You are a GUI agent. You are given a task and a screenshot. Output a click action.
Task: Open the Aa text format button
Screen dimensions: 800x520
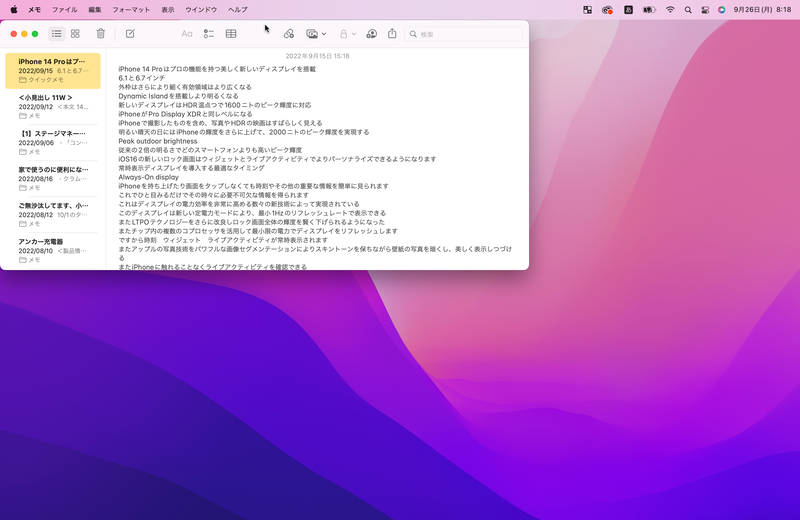tap(187, 34)
